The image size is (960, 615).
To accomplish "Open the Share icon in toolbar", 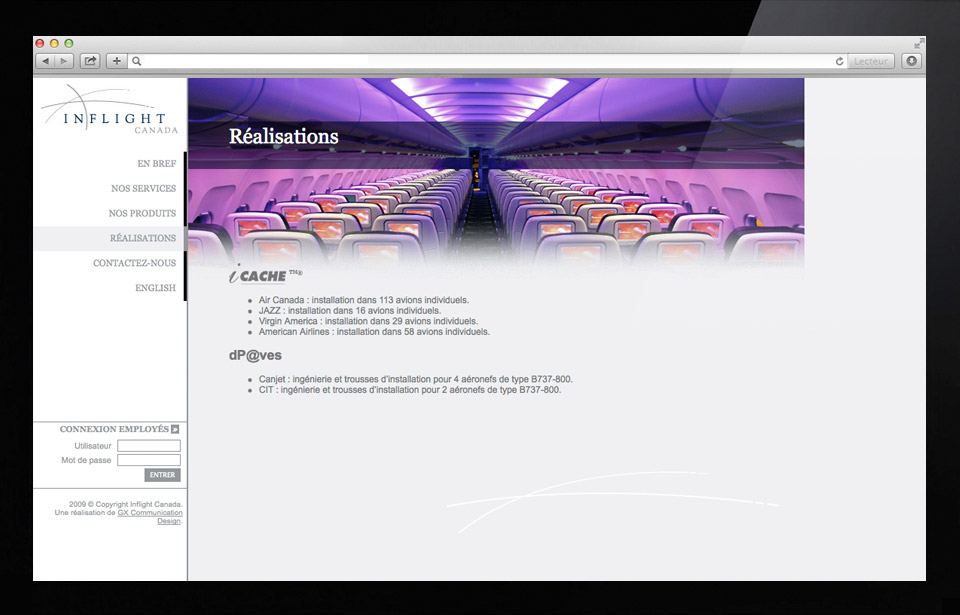I will tap(90, 61).
